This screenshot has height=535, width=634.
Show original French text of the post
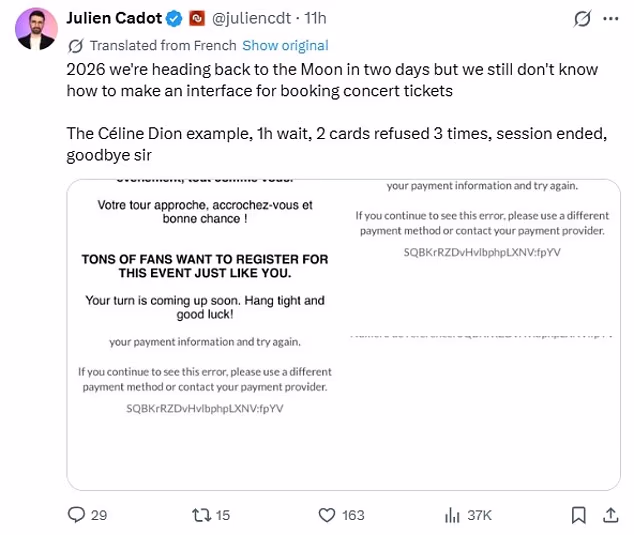[285, 45]
